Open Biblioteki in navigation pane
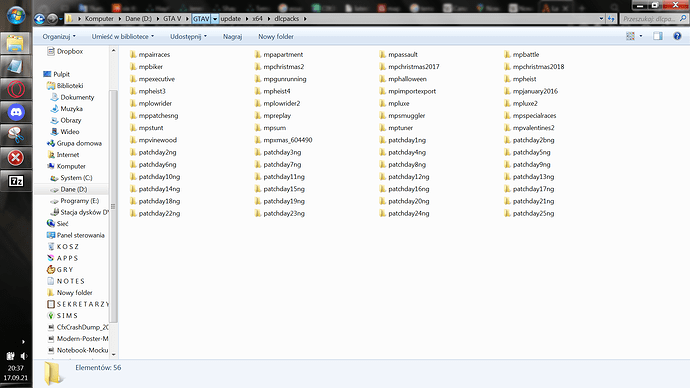690x388 pixels. tap(70, 86)
